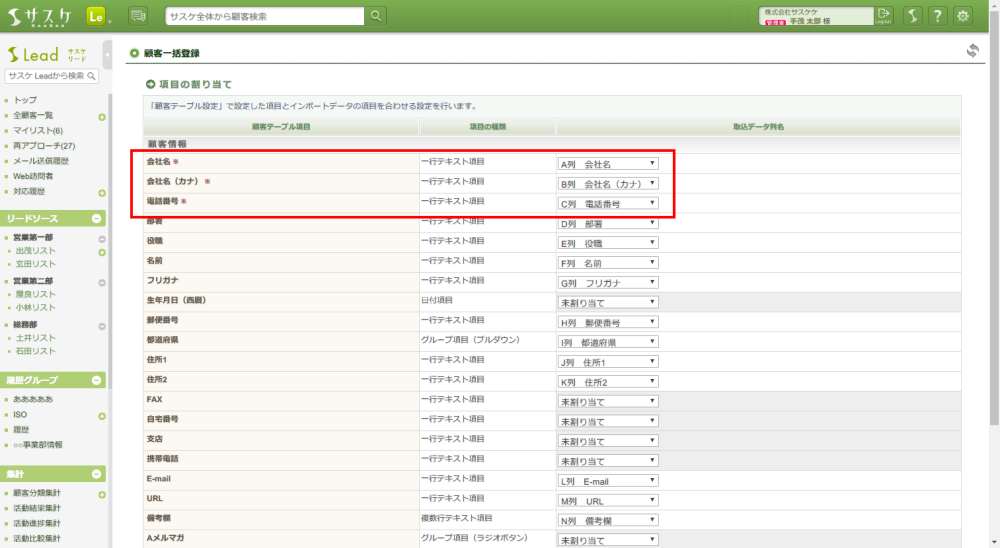Open the help question mark icon
Viewport: 1000px width, 548px height.
pyautogui.click(x=938, y=15)
